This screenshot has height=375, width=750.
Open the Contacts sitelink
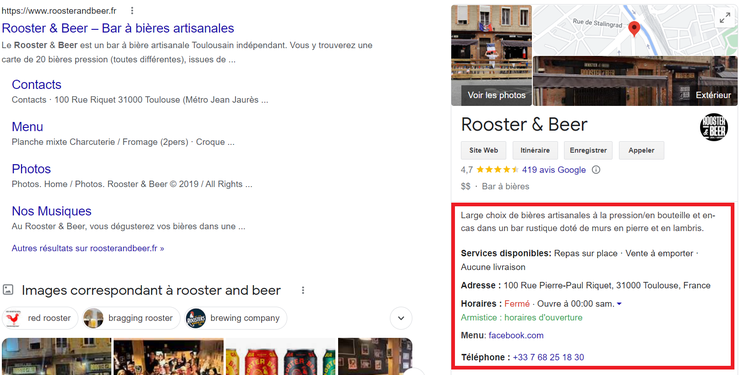36,85
